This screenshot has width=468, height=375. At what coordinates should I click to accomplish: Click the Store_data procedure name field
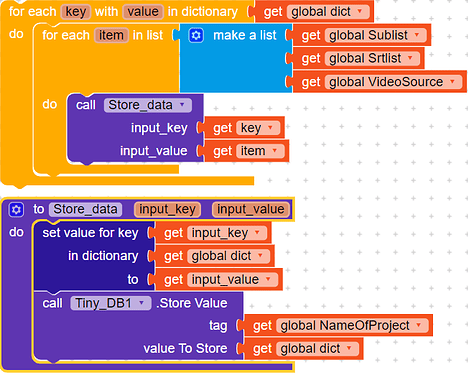[x=85, y=209]
